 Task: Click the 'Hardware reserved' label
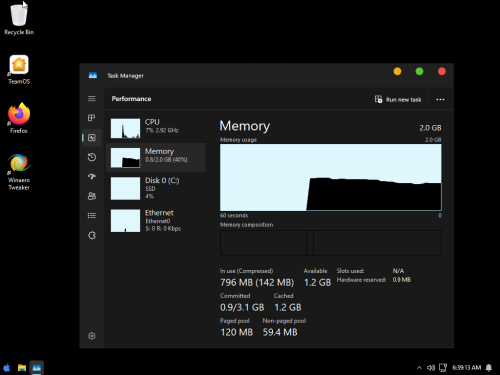pyautogui.click(x=361, y=280)
